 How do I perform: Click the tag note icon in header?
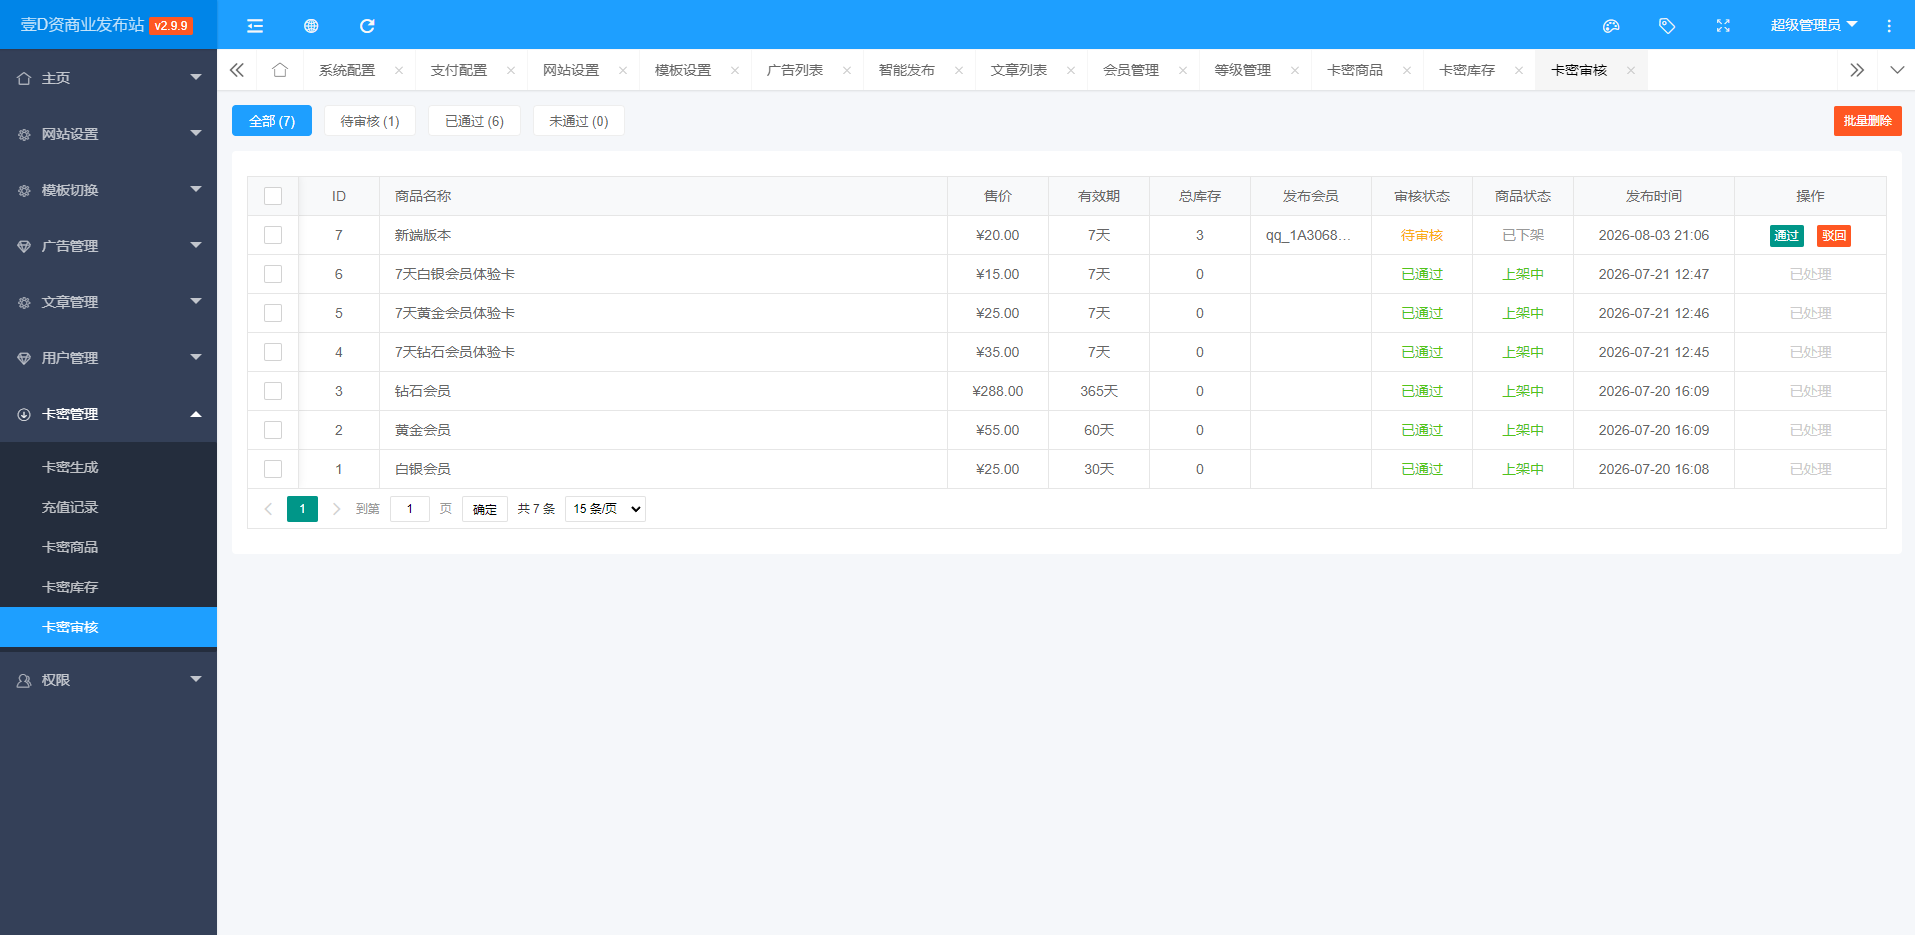coord(1667,26)
